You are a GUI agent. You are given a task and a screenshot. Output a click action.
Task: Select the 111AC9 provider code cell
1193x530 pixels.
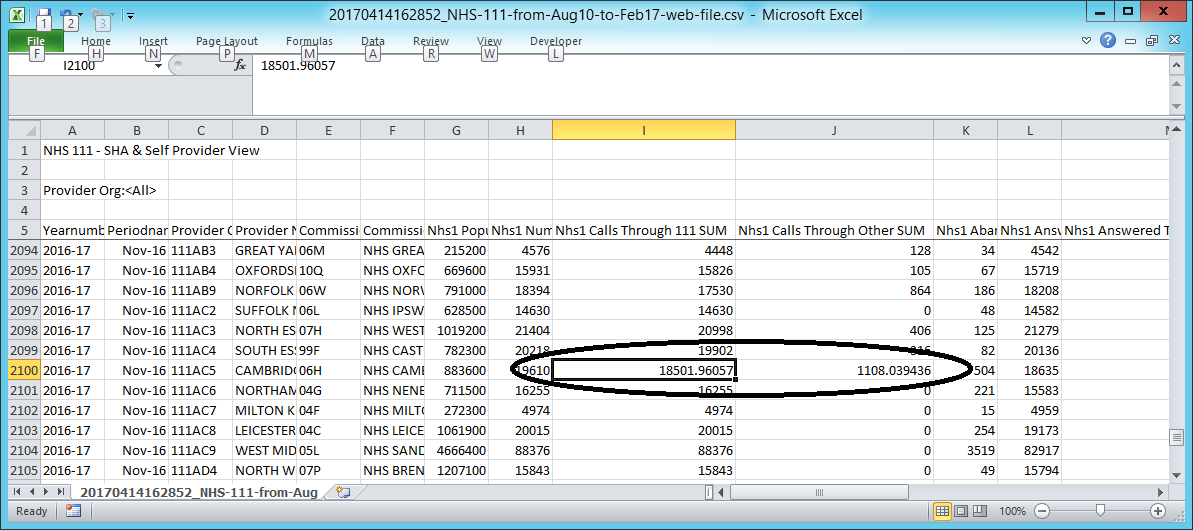point(200,452)
